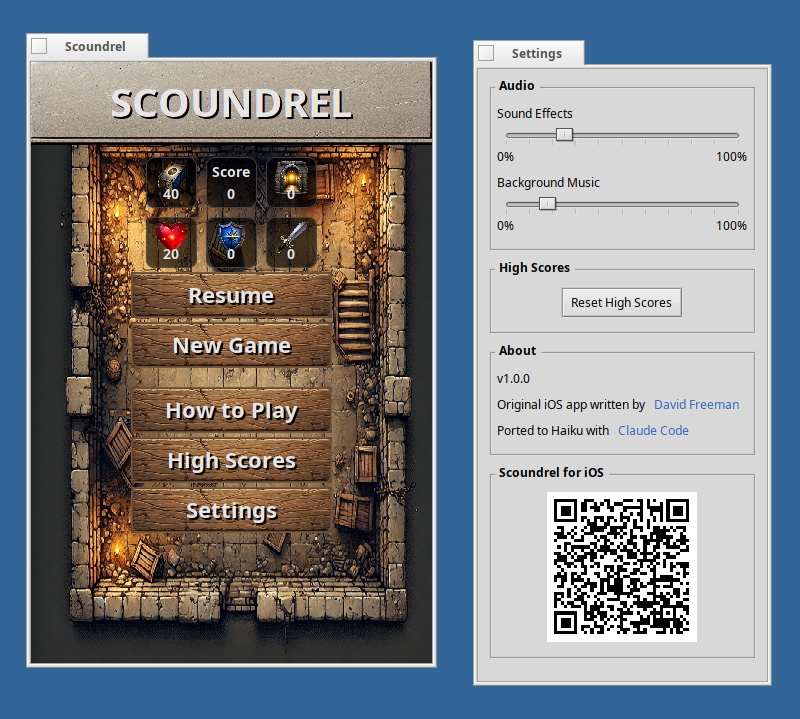Select the Settings window tab
Image resolution: width=800 pixels, height=719 pixels.
pyautogui.click(x=539, y=53)
